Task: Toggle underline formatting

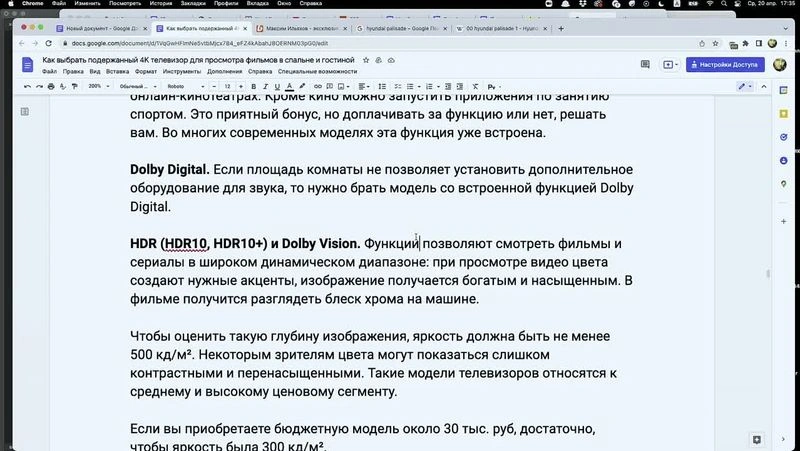Action: (x=277, y=87)
